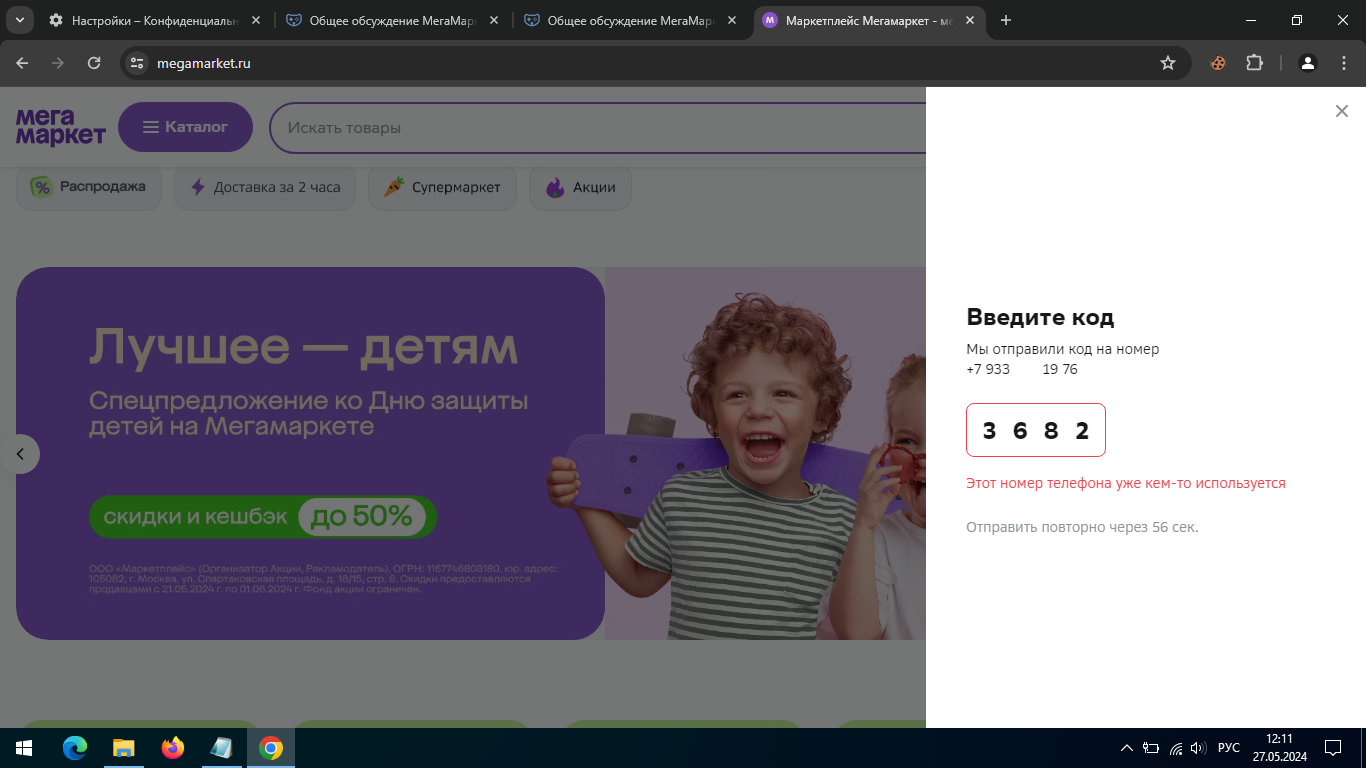Close the Маркетплейс Мегамаркет browser tab

tap(969, 20)
